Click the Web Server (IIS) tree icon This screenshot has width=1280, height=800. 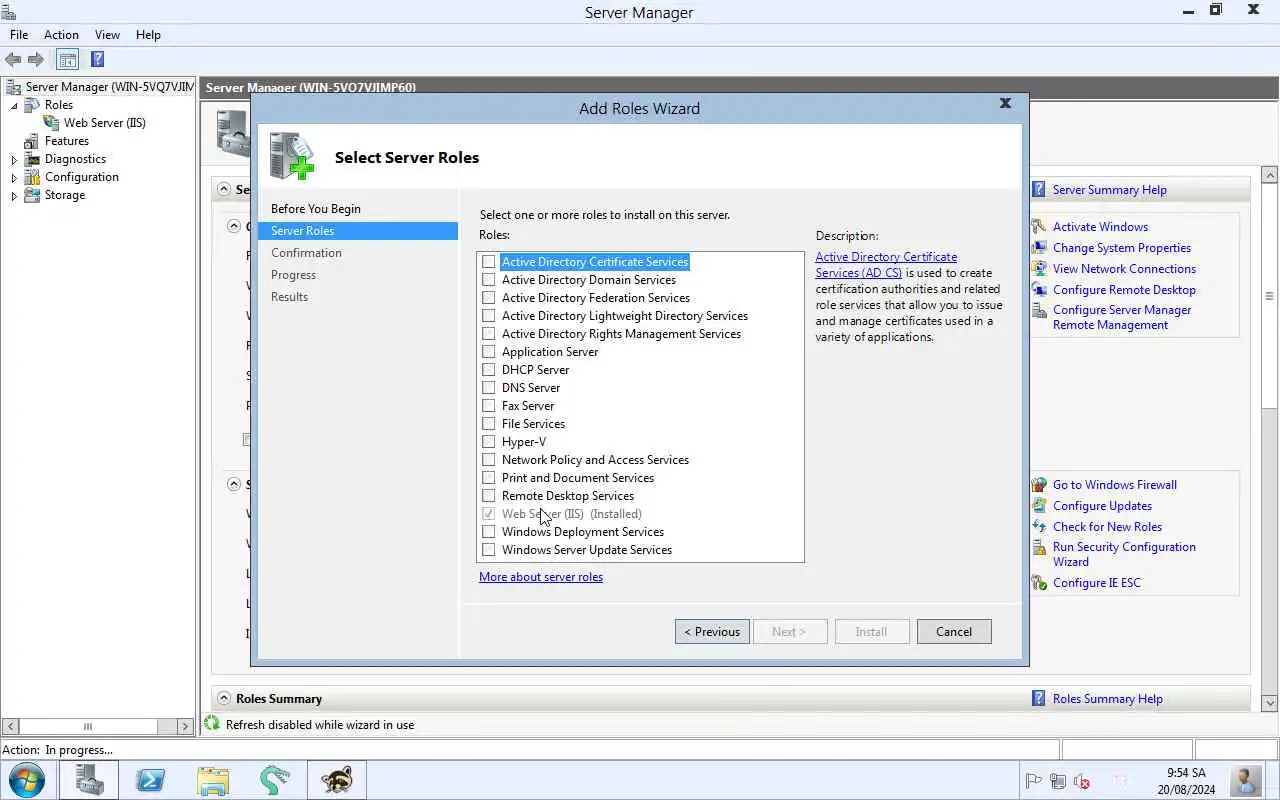pos(51,123)
